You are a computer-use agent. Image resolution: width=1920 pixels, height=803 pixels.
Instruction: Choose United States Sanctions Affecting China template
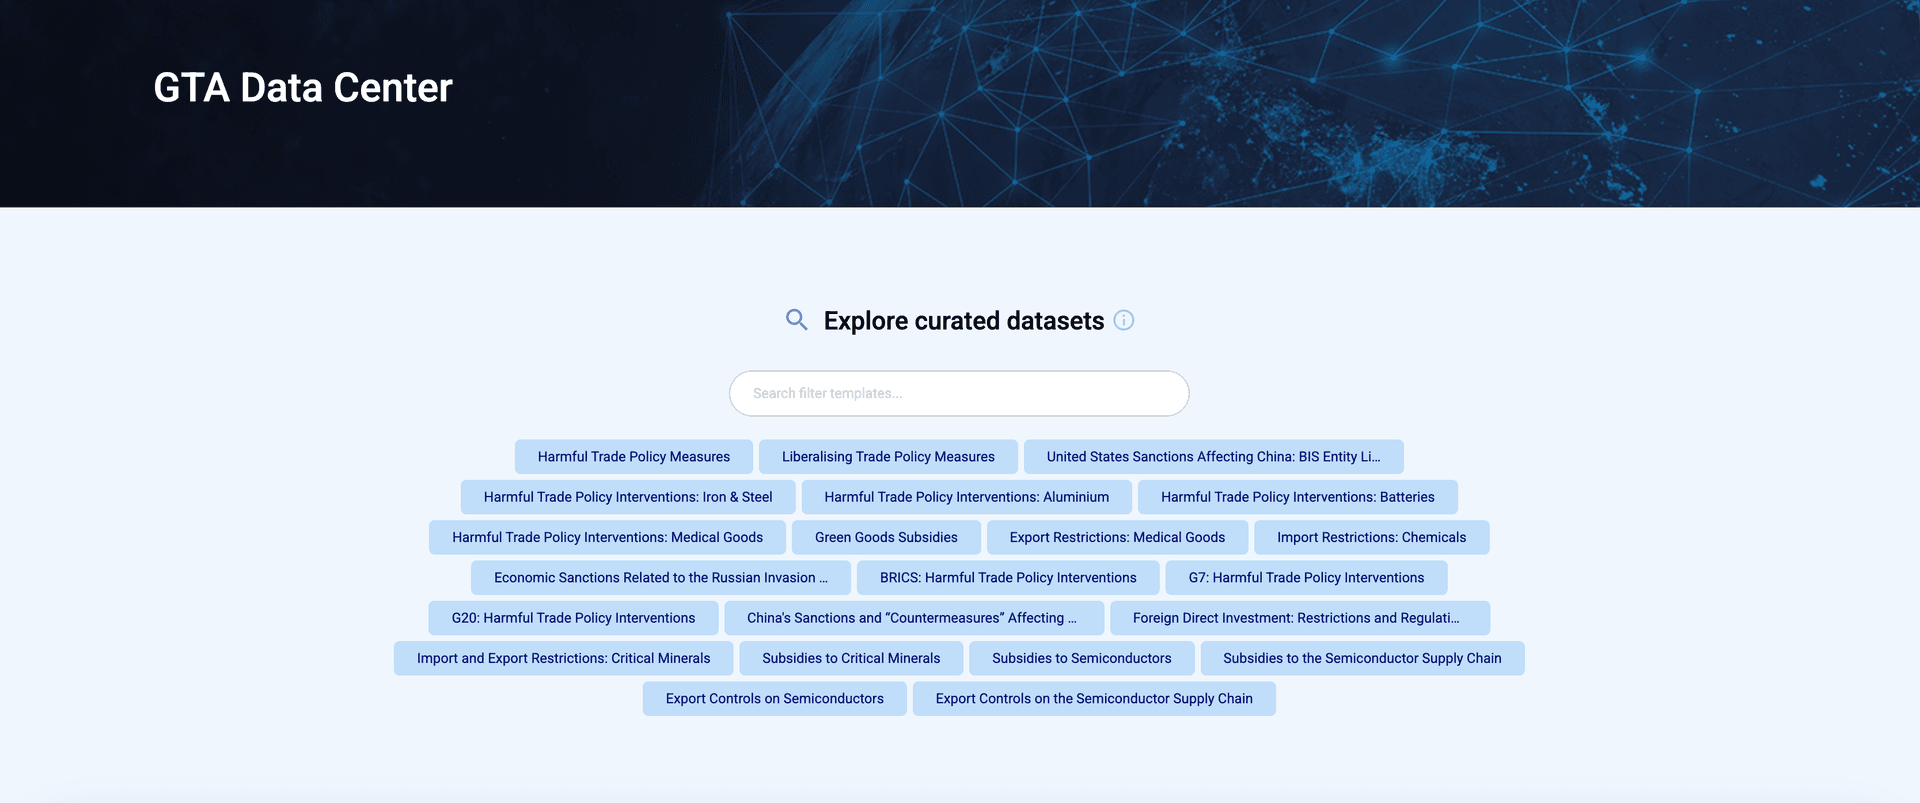(x=1213, y=457)
